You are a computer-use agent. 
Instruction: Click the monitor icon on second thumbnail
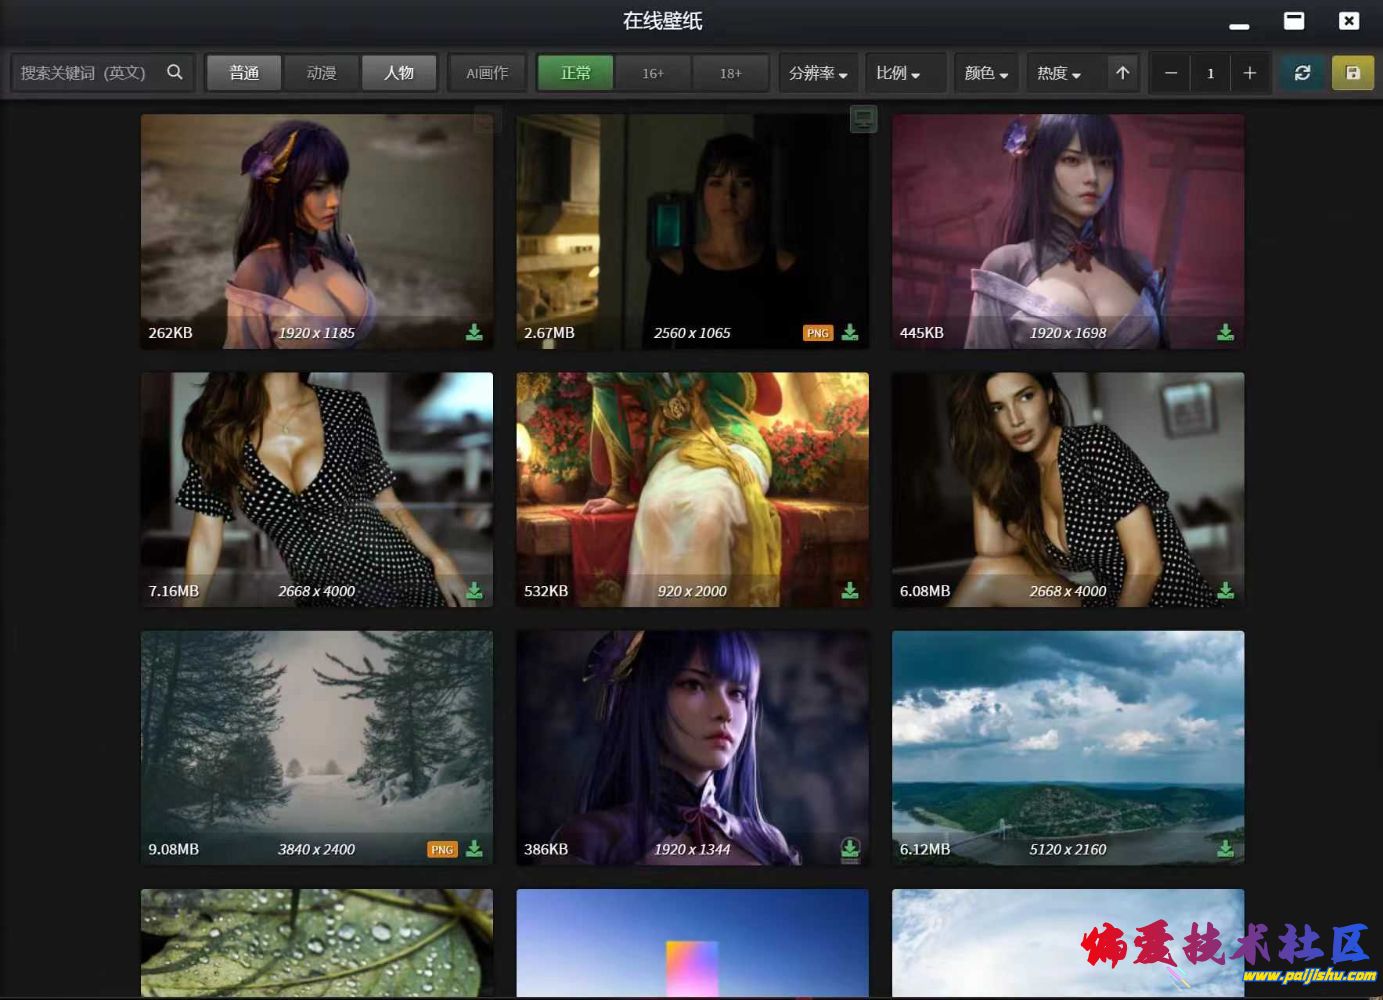coord(863,120)
